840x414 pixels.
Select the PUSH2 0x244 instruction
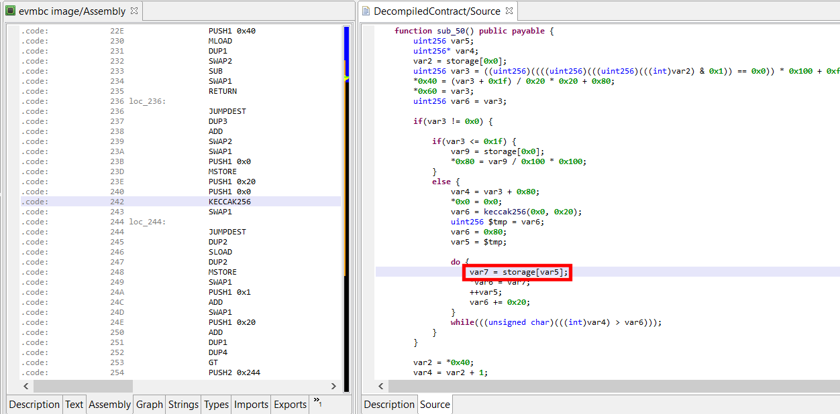coord(234,373)
